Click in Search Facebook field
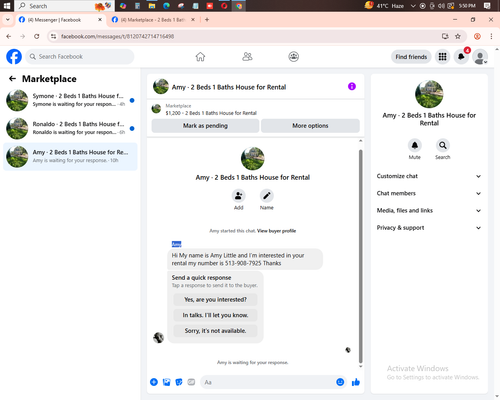500x400 pixels. 80,57
